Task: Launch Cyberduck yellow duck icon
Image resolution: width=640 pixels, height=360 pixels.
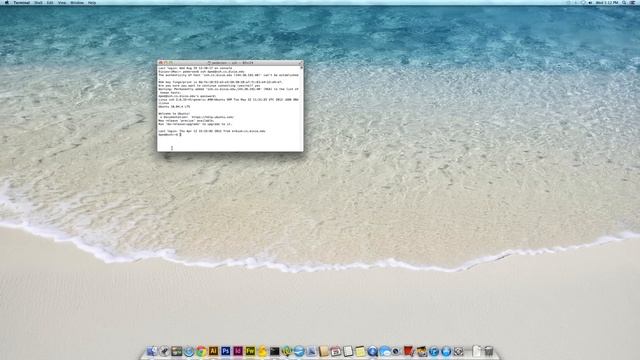Action: (262, 351)
